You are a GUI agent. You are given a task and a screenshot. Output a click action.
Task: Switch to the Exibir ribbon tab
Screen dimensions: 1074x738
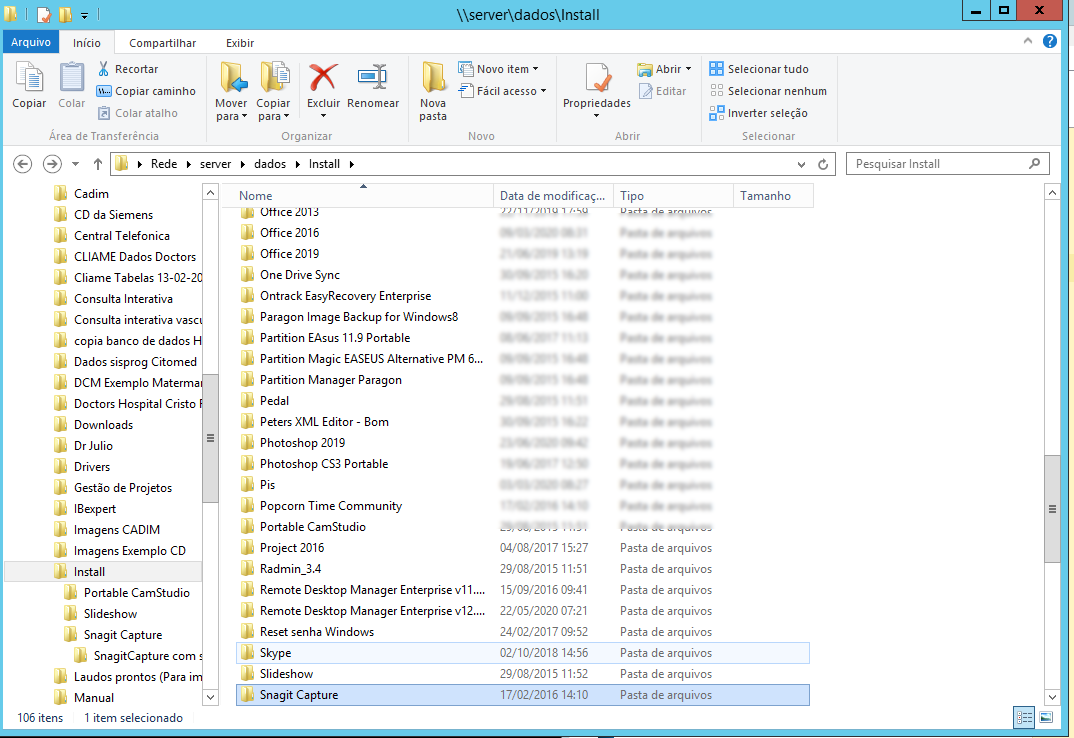tap(240, 42)
